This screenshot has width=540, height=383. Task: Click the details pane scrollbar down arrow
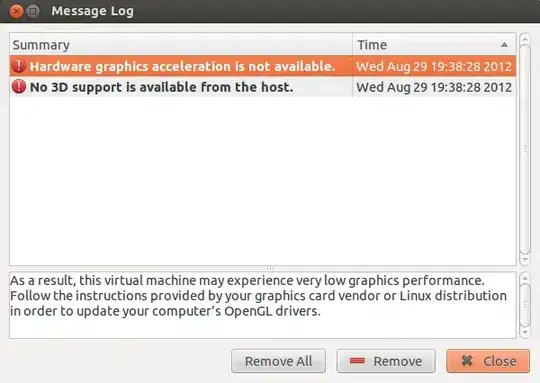pyautogui.click(x=525, y=332)
